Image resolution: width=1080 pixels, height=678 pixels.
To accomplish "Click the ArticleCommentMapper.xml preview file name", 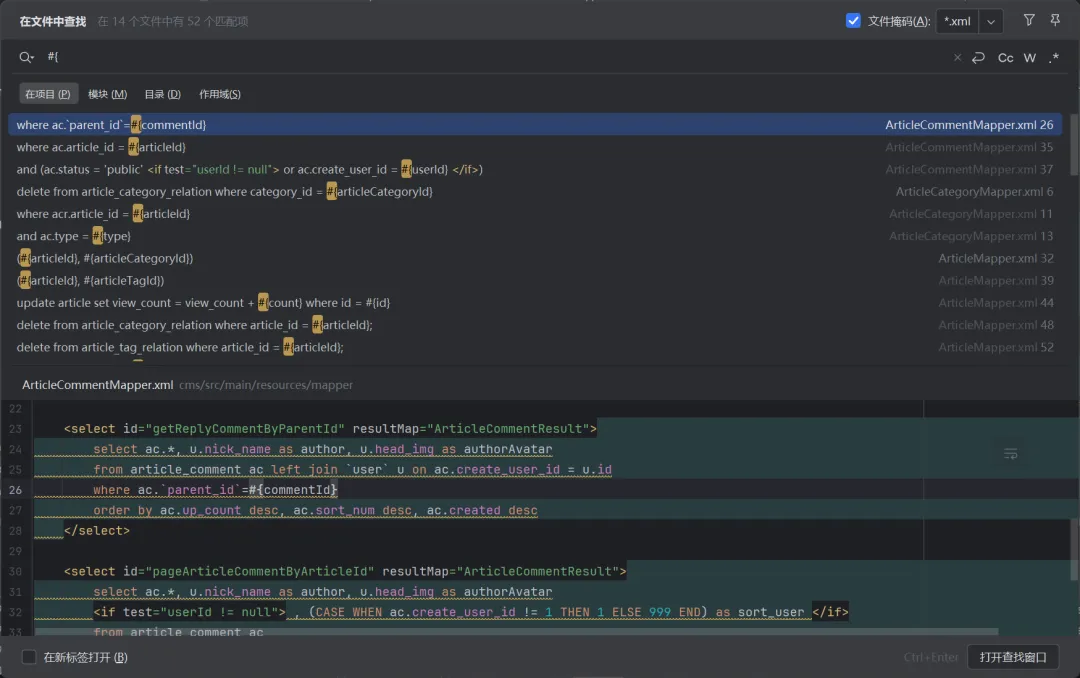I will (97, 384).
